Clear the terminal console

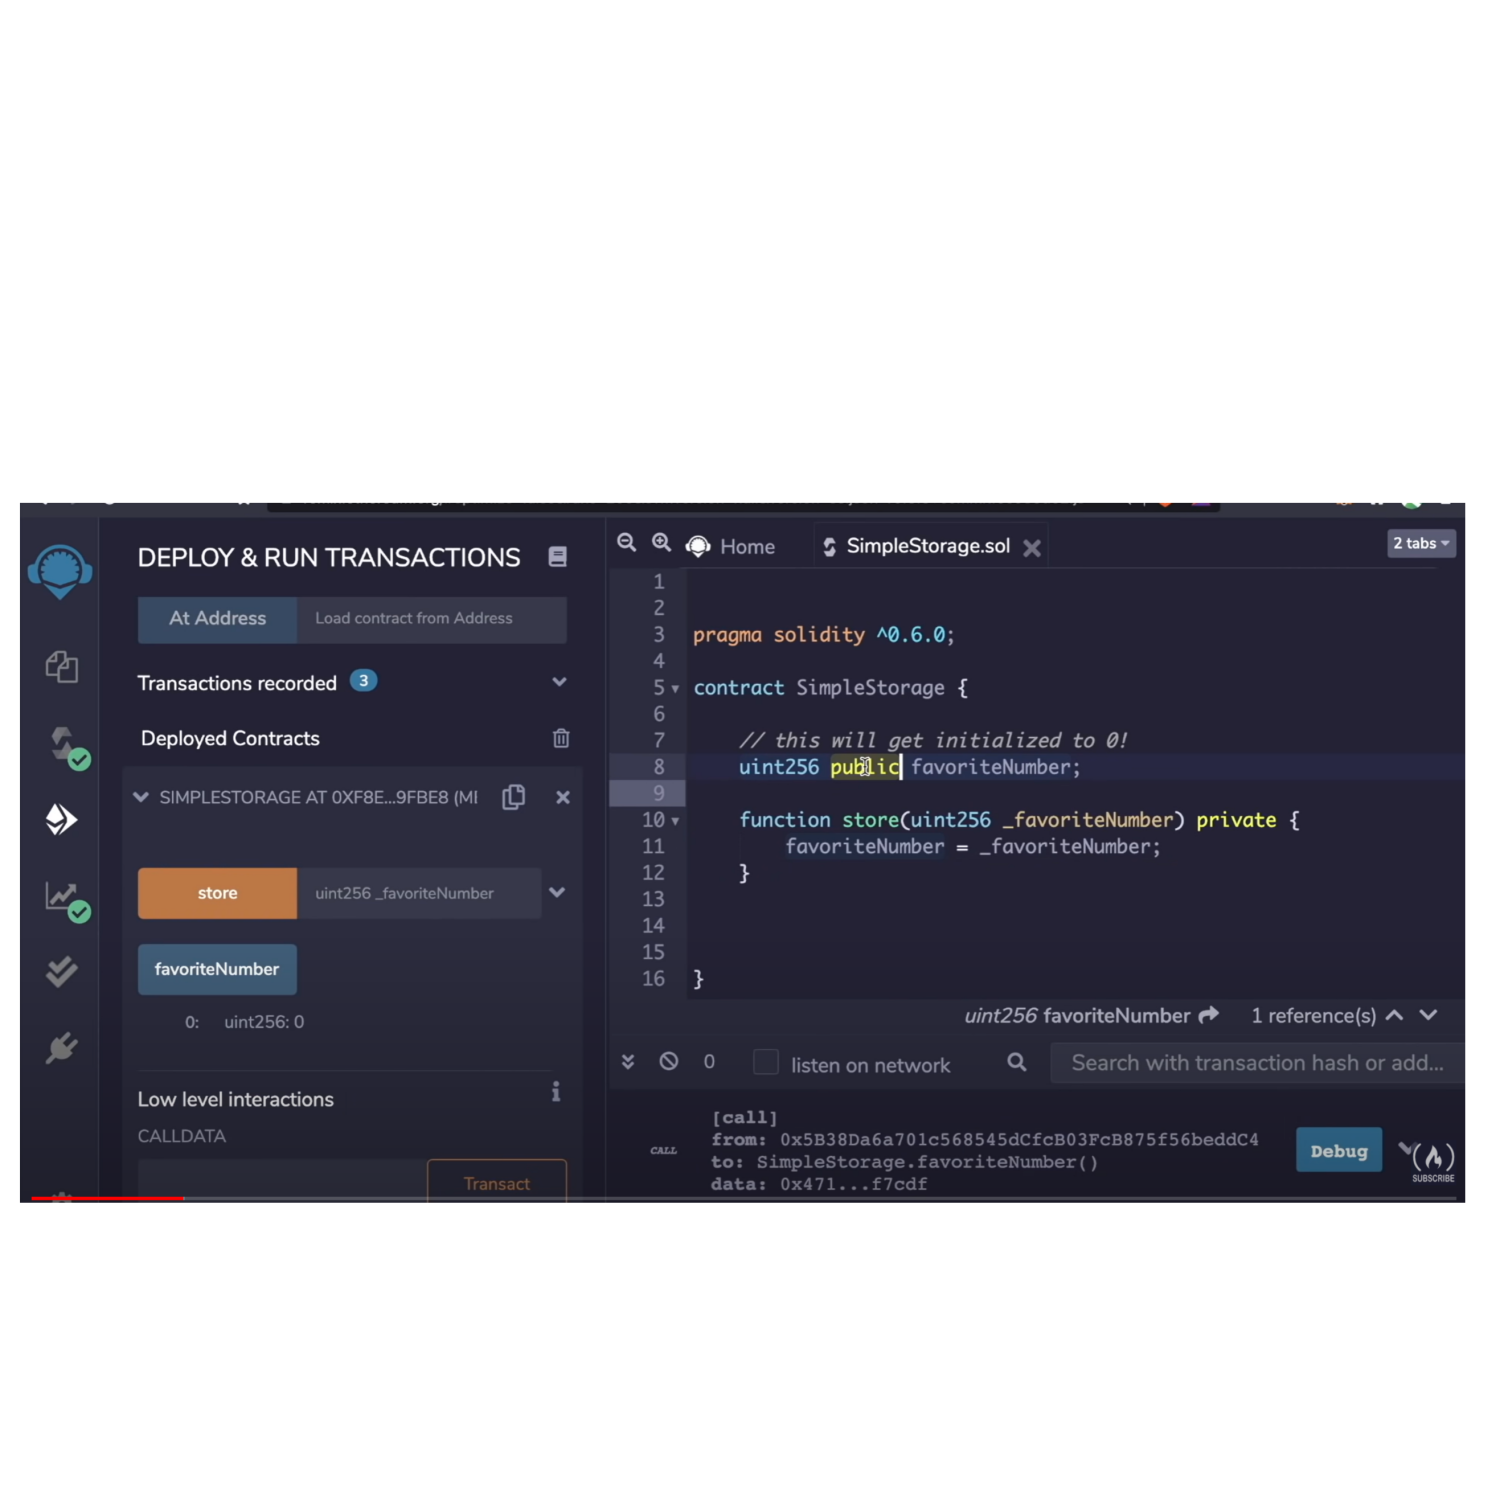tap(669, 1061)
